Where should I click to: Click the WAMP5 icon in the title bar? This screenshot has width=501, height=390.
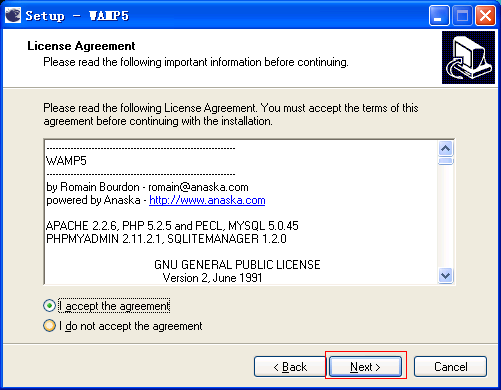[13, 15]
